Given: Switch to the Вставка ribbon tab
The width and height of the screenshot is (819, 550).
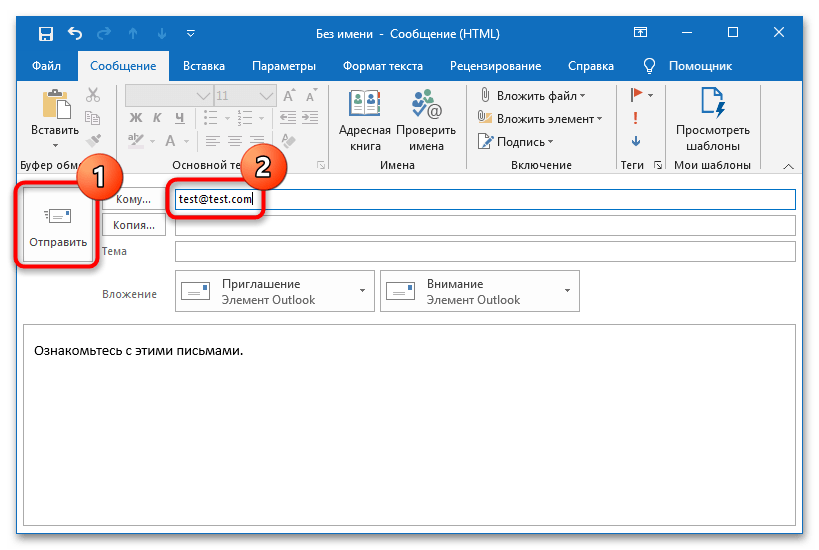Looking at the screenshot, I should coord(204,66).
